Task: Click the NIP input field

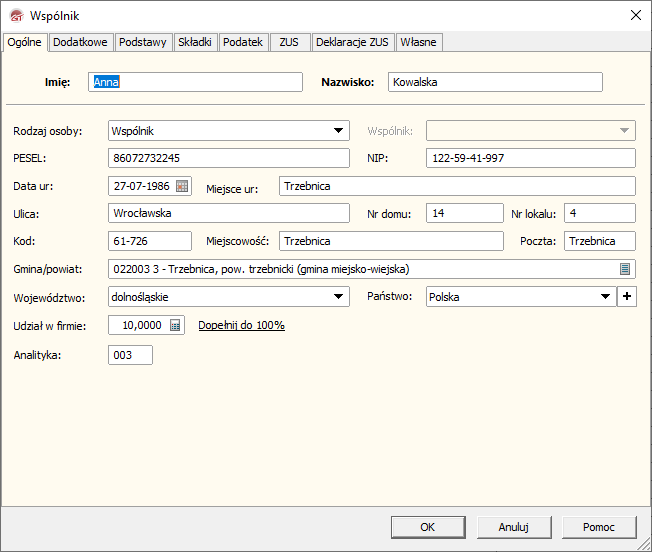Action: click(x=531, y=158)
